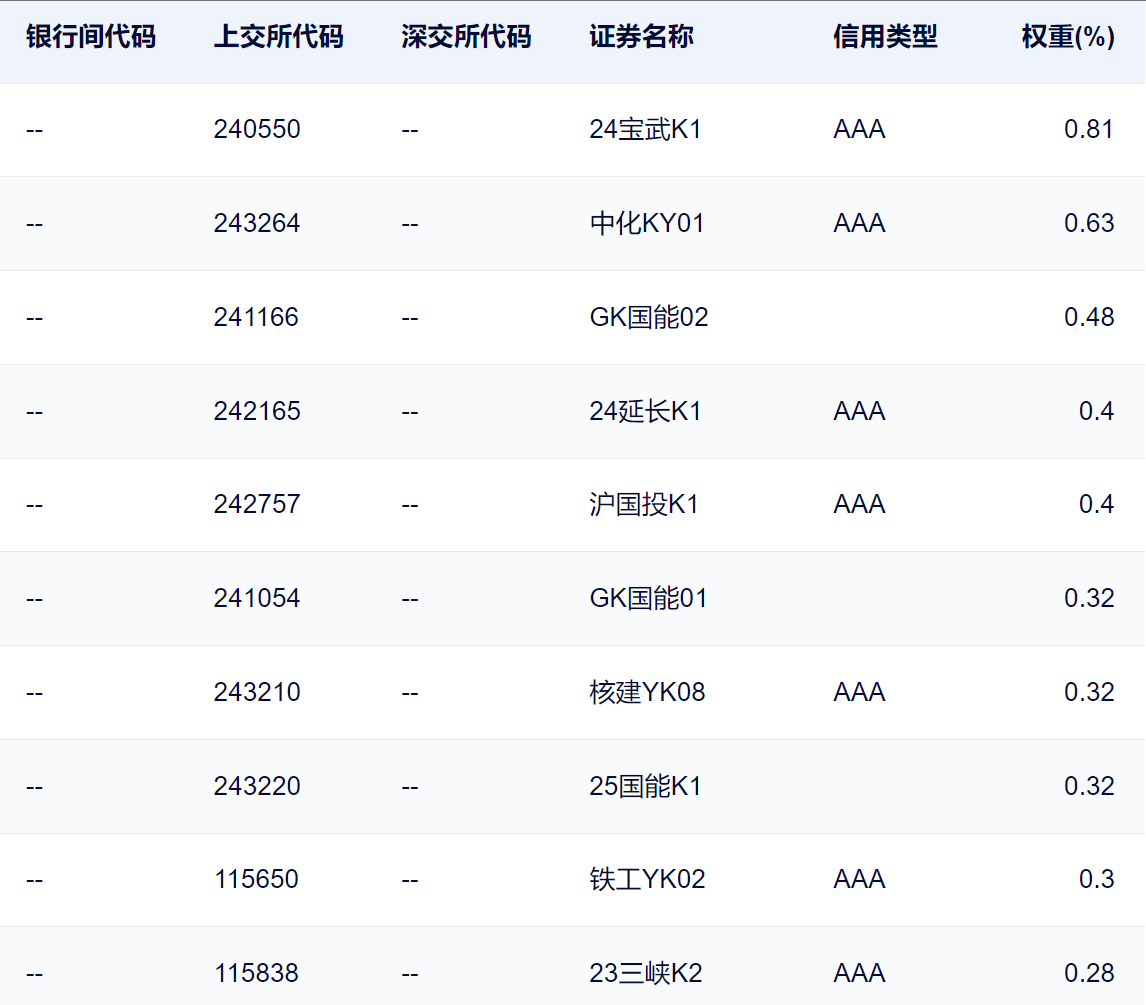The image size is (1146, 1005).
Task: Click the 证券名称 column header
Action: pyautogui.click(x=642, y=37)
